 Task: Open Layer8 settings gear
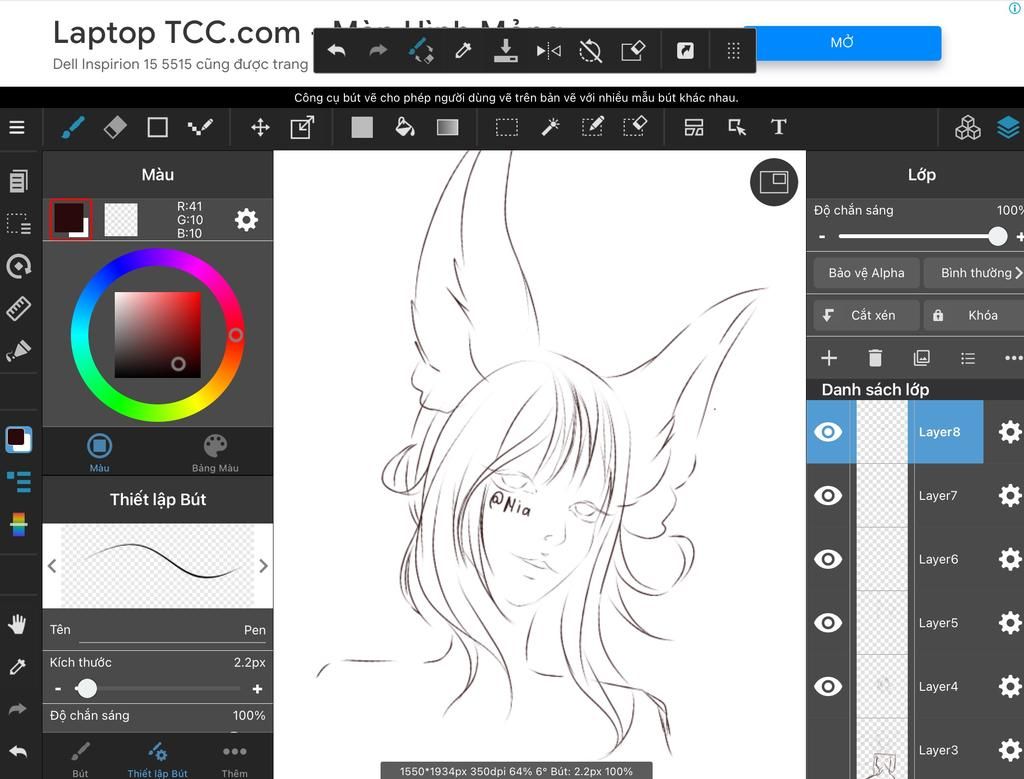click(x=1010, y=432)
